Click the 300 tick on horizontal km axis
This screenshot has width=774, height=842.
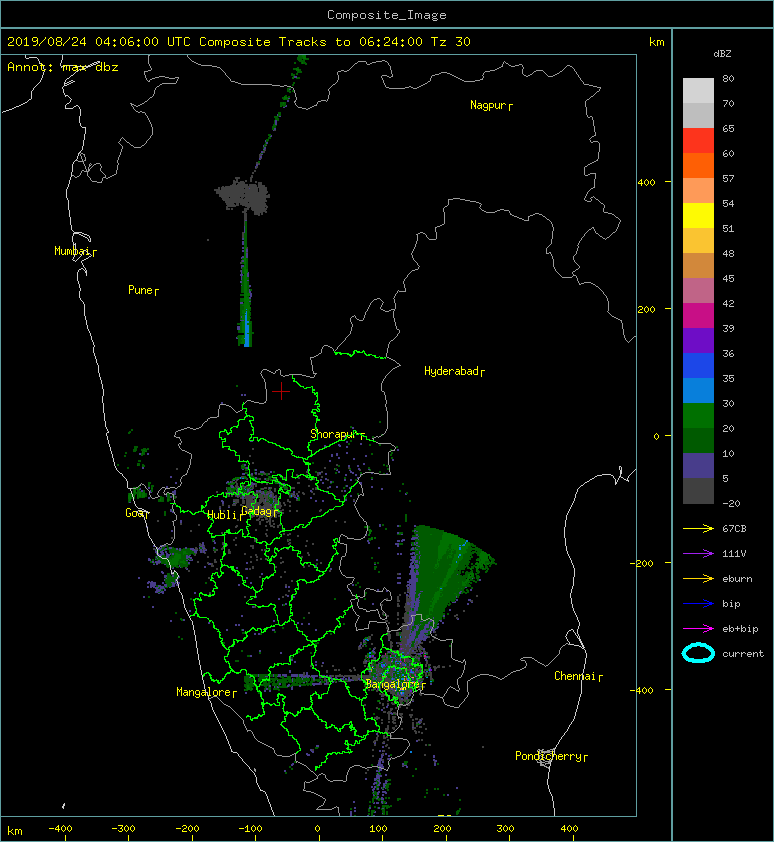[505, 829]
